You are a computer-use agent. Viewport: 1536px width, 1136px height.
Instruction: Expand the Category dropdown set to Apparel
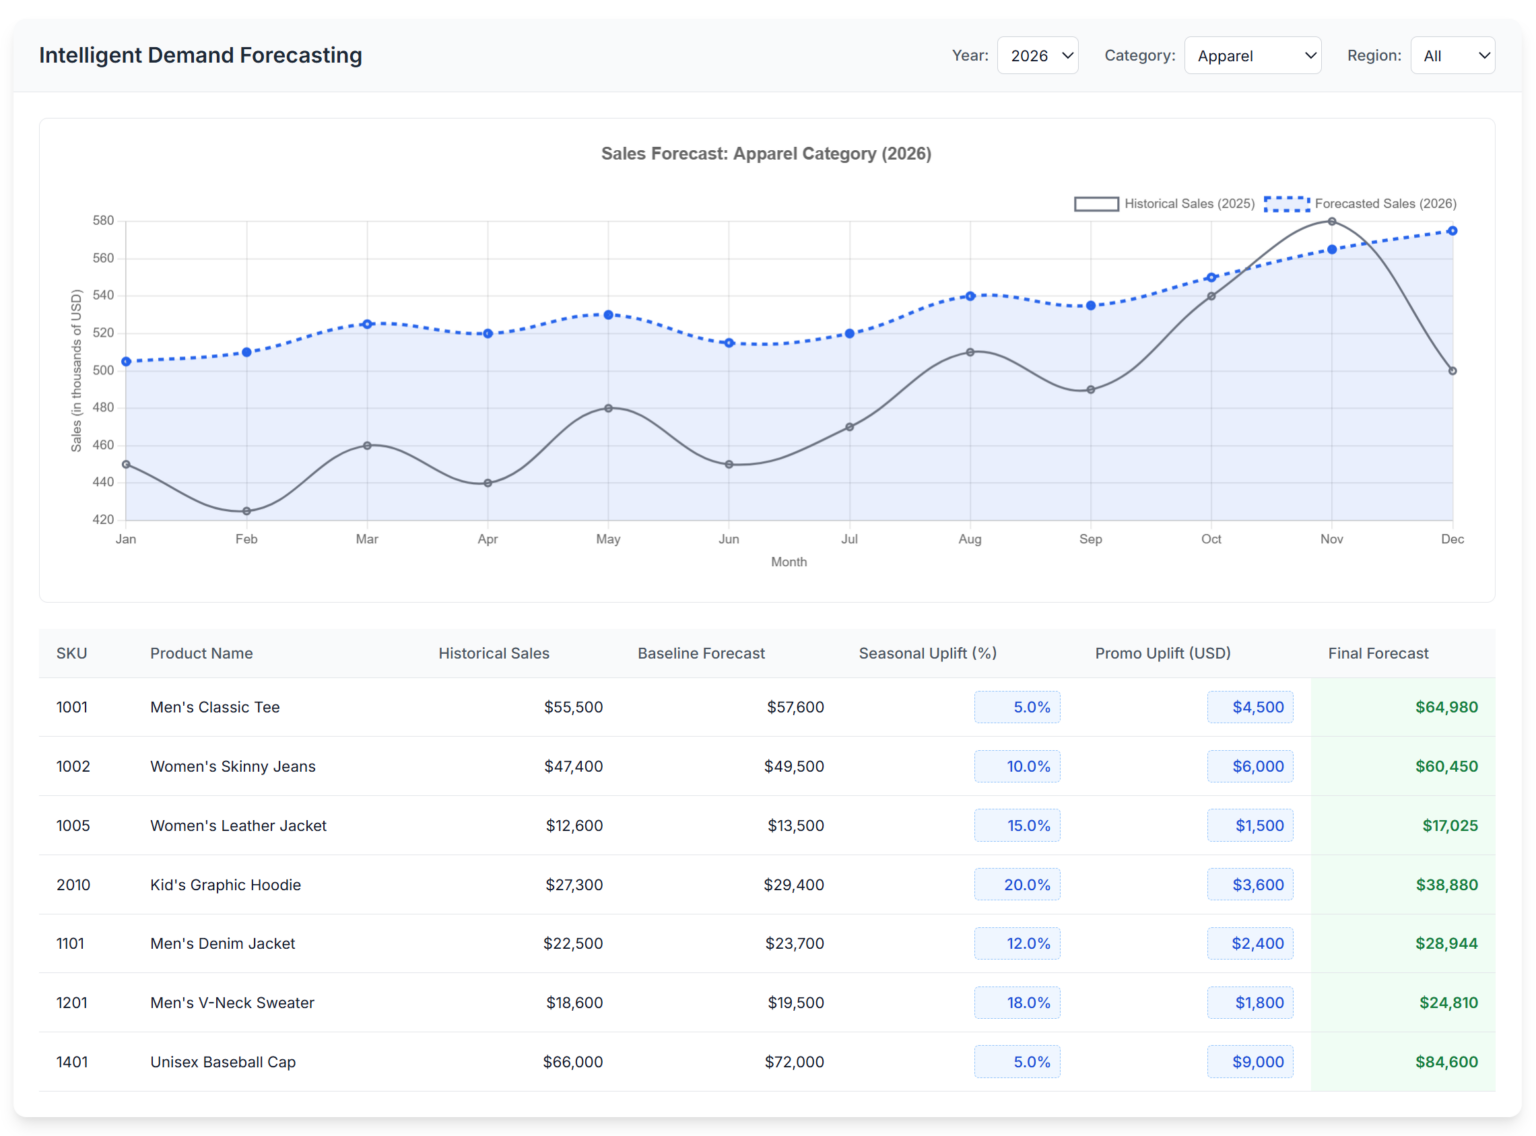pos(1252,56)
